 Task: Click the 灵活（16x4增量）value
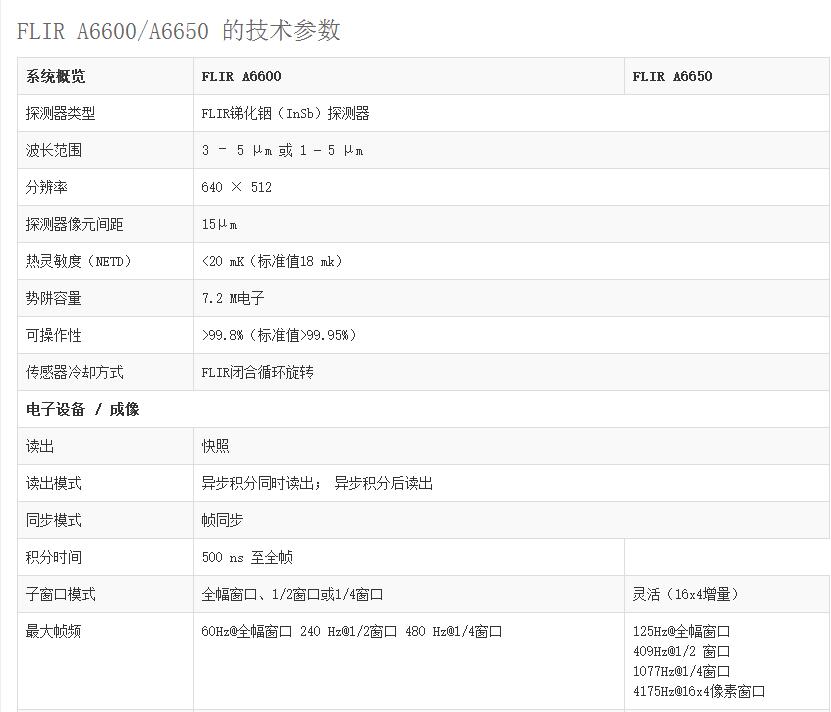(685, 594)
